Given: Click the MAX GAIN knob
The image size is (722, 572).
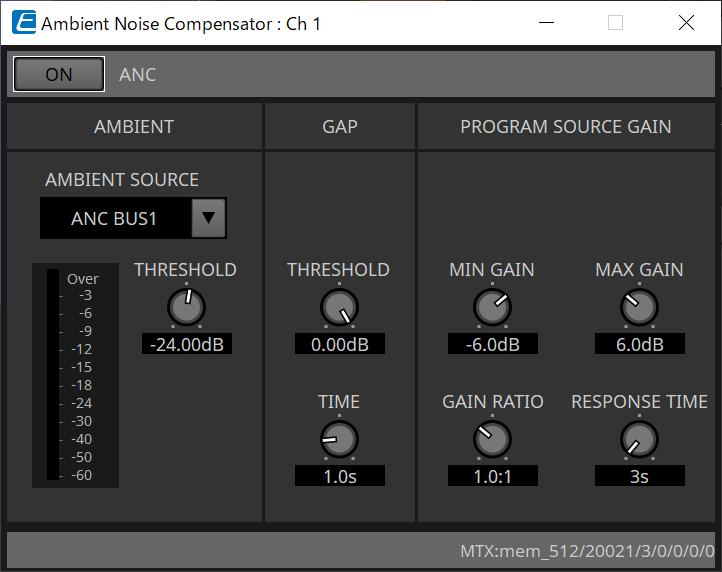Looking at the screenshot, I should coord(639,307).
